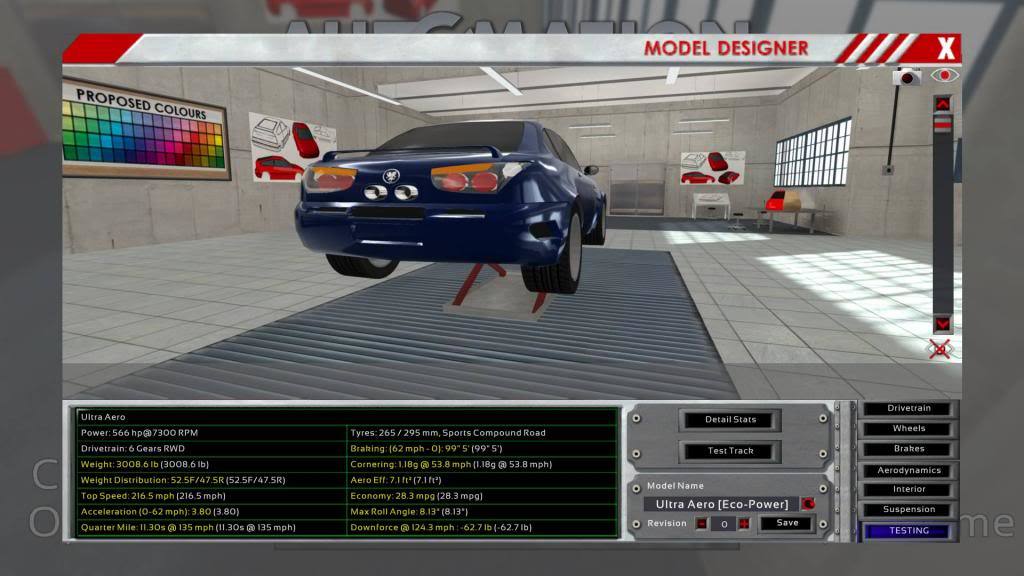The height and width of the screenshot is (576, 1024).
Task: Decrease the revision number with minus
Action: [702, 523]
